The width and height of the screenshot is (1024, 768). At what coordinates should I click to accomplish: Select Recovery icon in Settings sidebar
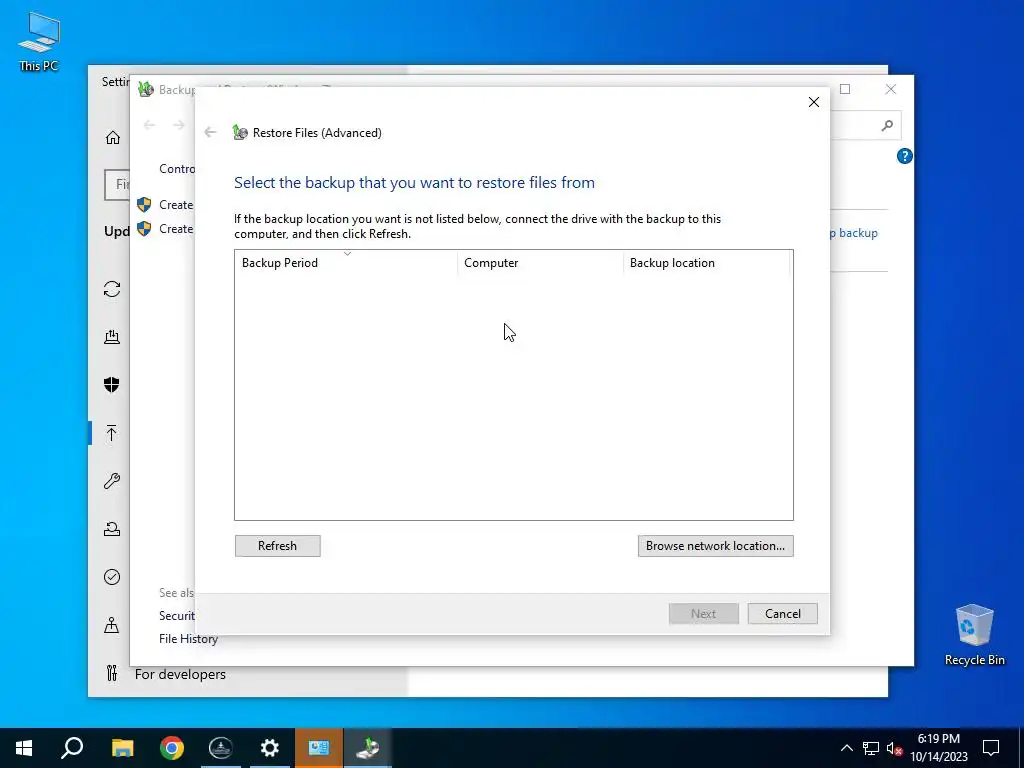click(112, 529)
